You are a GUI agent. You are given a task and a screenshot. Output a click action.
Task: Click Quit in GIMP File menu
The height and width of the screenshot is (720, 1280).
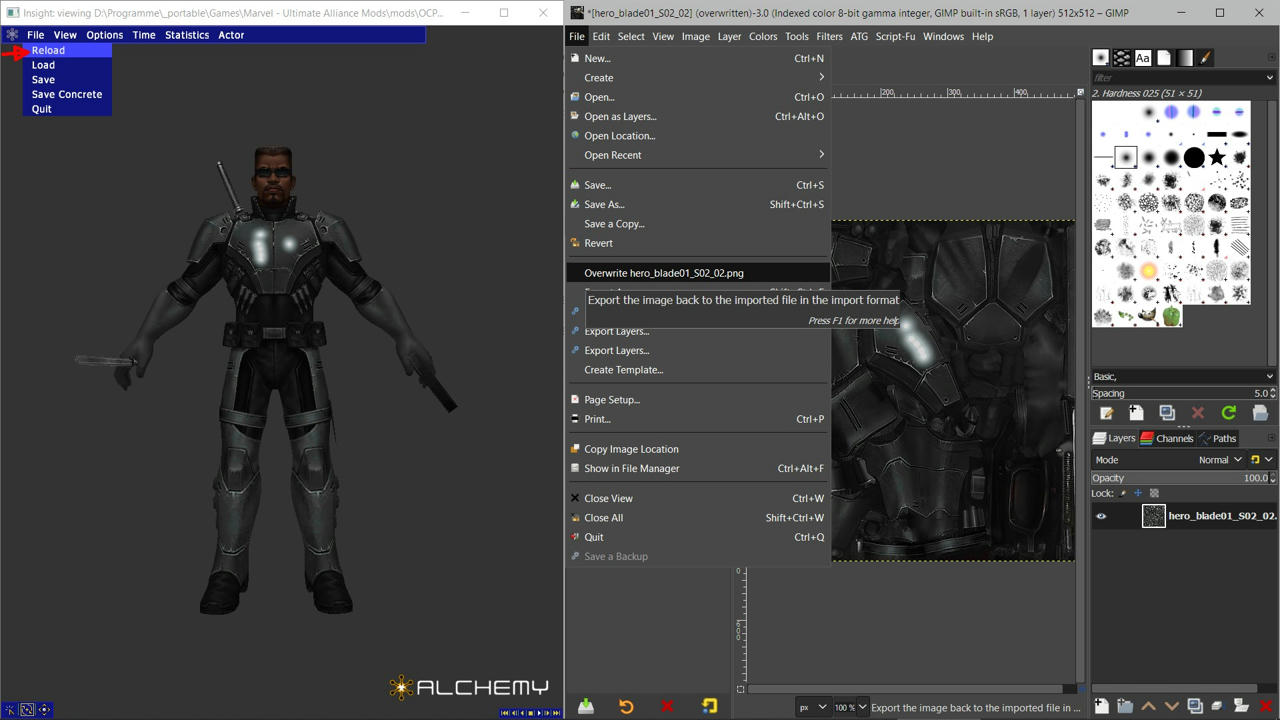tap(698, 537)
